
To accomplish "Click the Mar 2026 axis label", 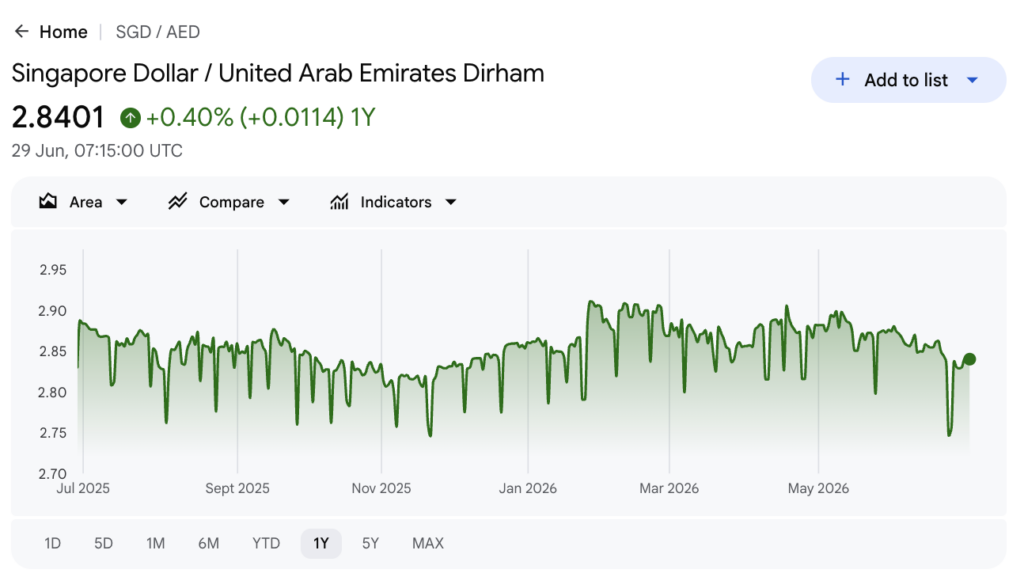I will coord(669,489).
